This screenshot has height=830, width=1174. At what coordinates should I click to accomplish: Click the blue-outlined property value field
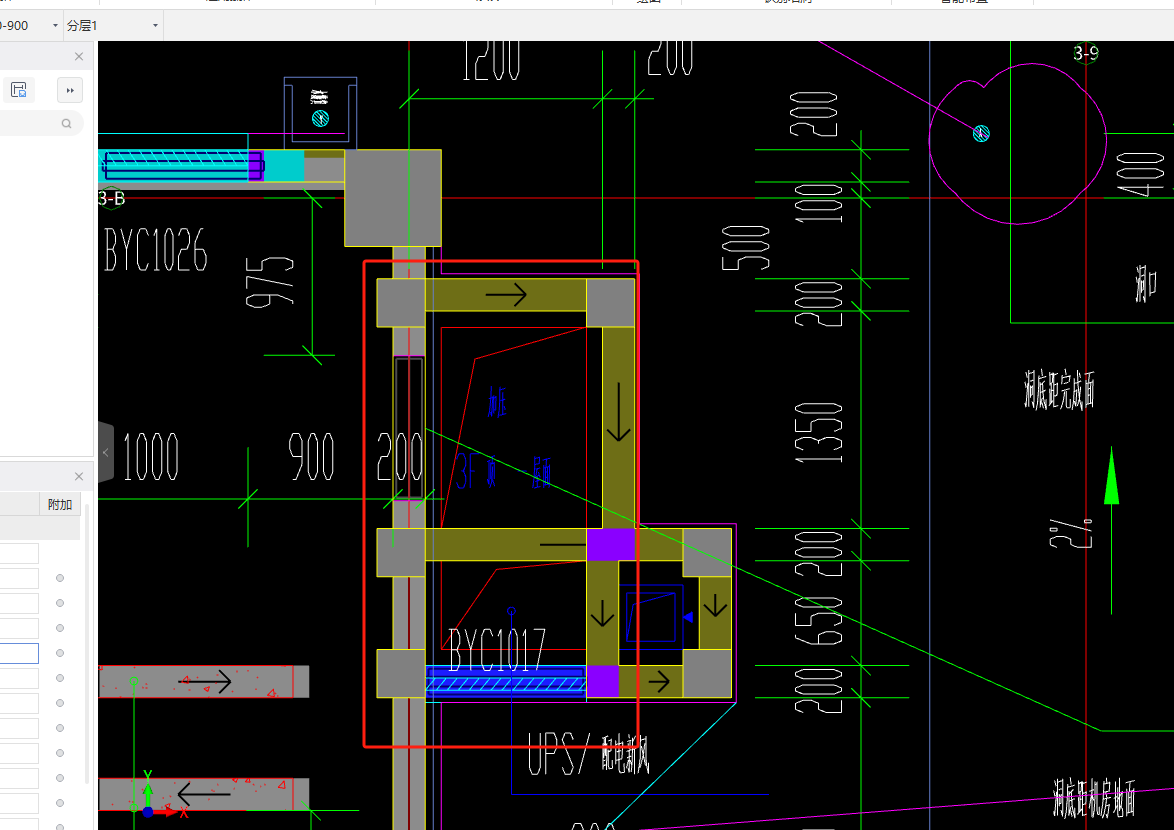coord(19,653)
